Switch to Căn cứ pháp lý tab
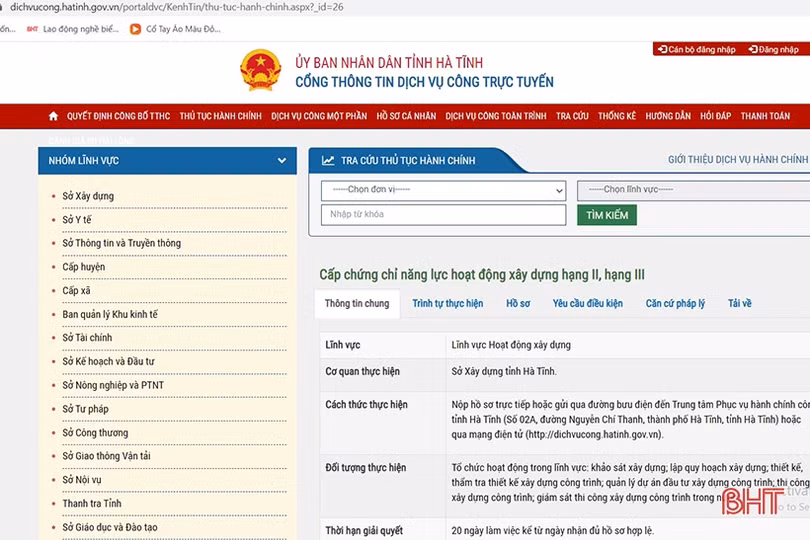The width and height of the screenshot is (810, 540). pyautogui.click(x=675, y=304)
